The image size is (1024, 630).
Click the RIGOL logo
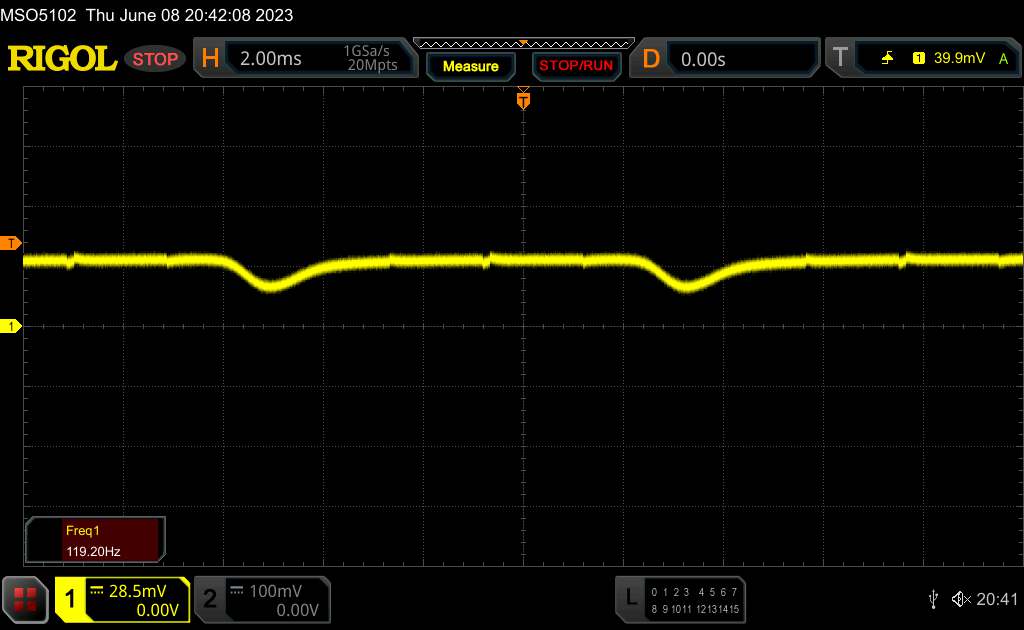pos(62,59)
